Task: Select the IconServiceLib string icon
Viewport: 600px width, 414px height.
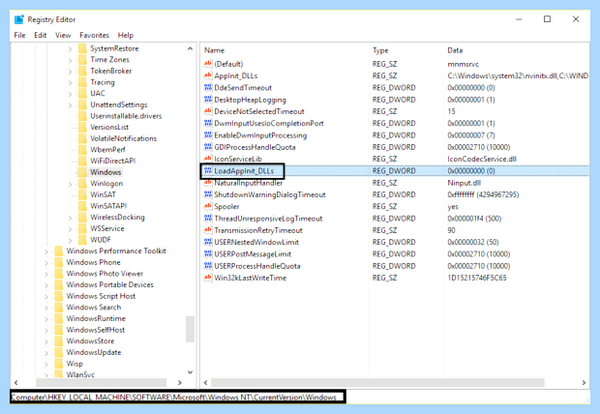Action: 208,158
